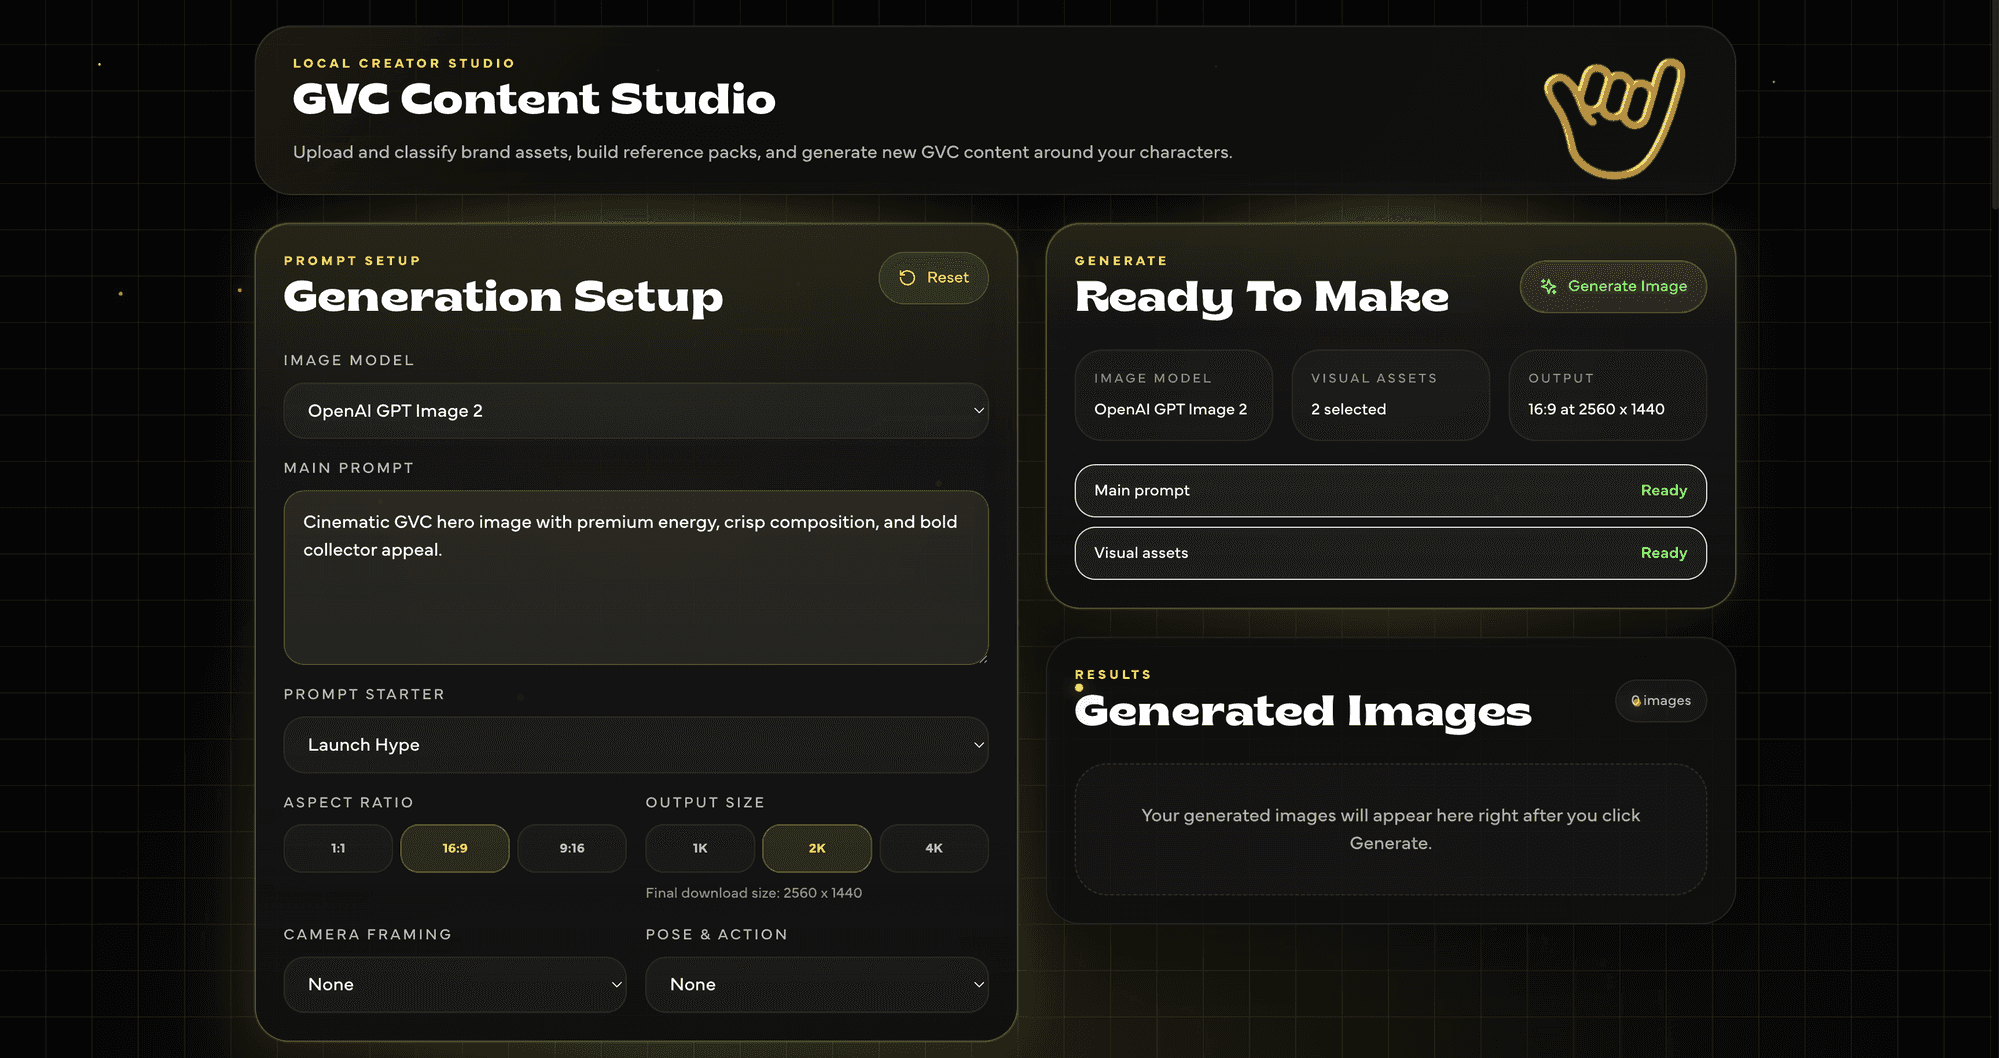Click the 'RESULTS' section label

[1113, 675]
